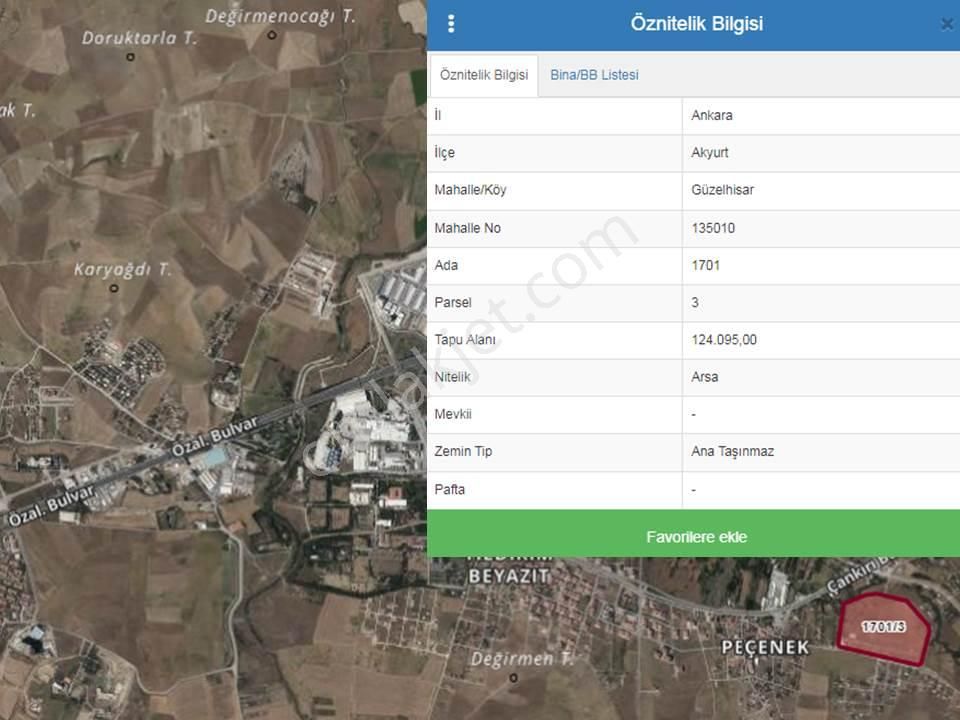Viewport: 960px width, 720px height.
Task: Click the Karyağdı T. hill marker dot
Action: (x=114, y=288)
